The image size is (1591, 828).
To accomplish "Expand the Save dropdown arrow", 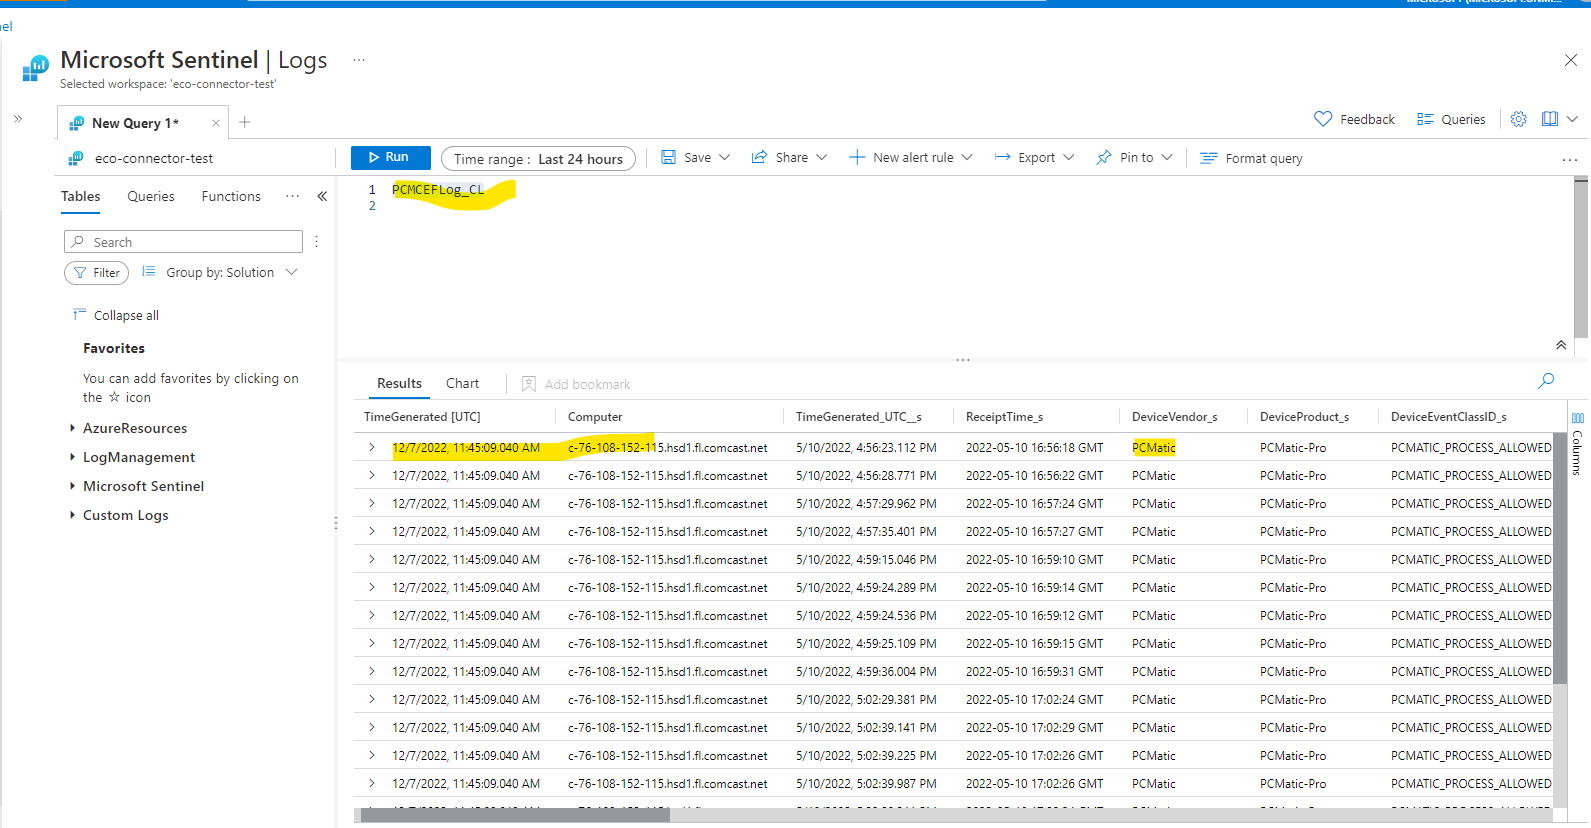I will (x=725, y=158).
